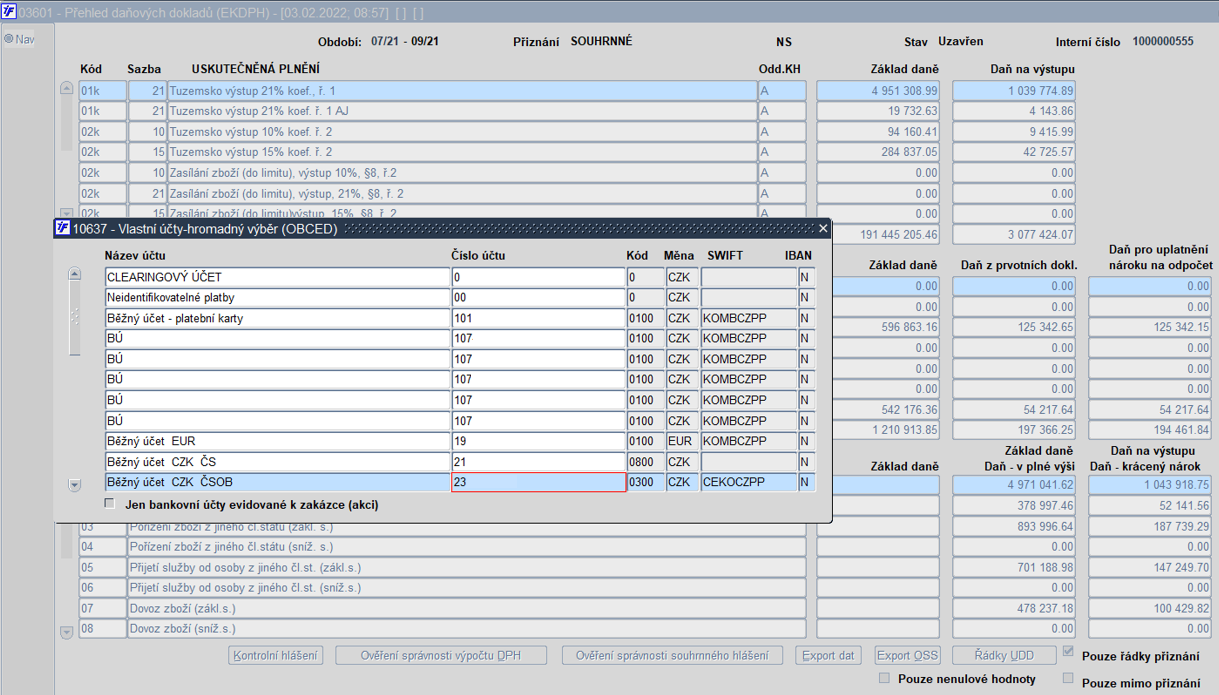1219x695 pixels.
Task: Click total 191 445 205.46
Action: [x=886, y=235]
